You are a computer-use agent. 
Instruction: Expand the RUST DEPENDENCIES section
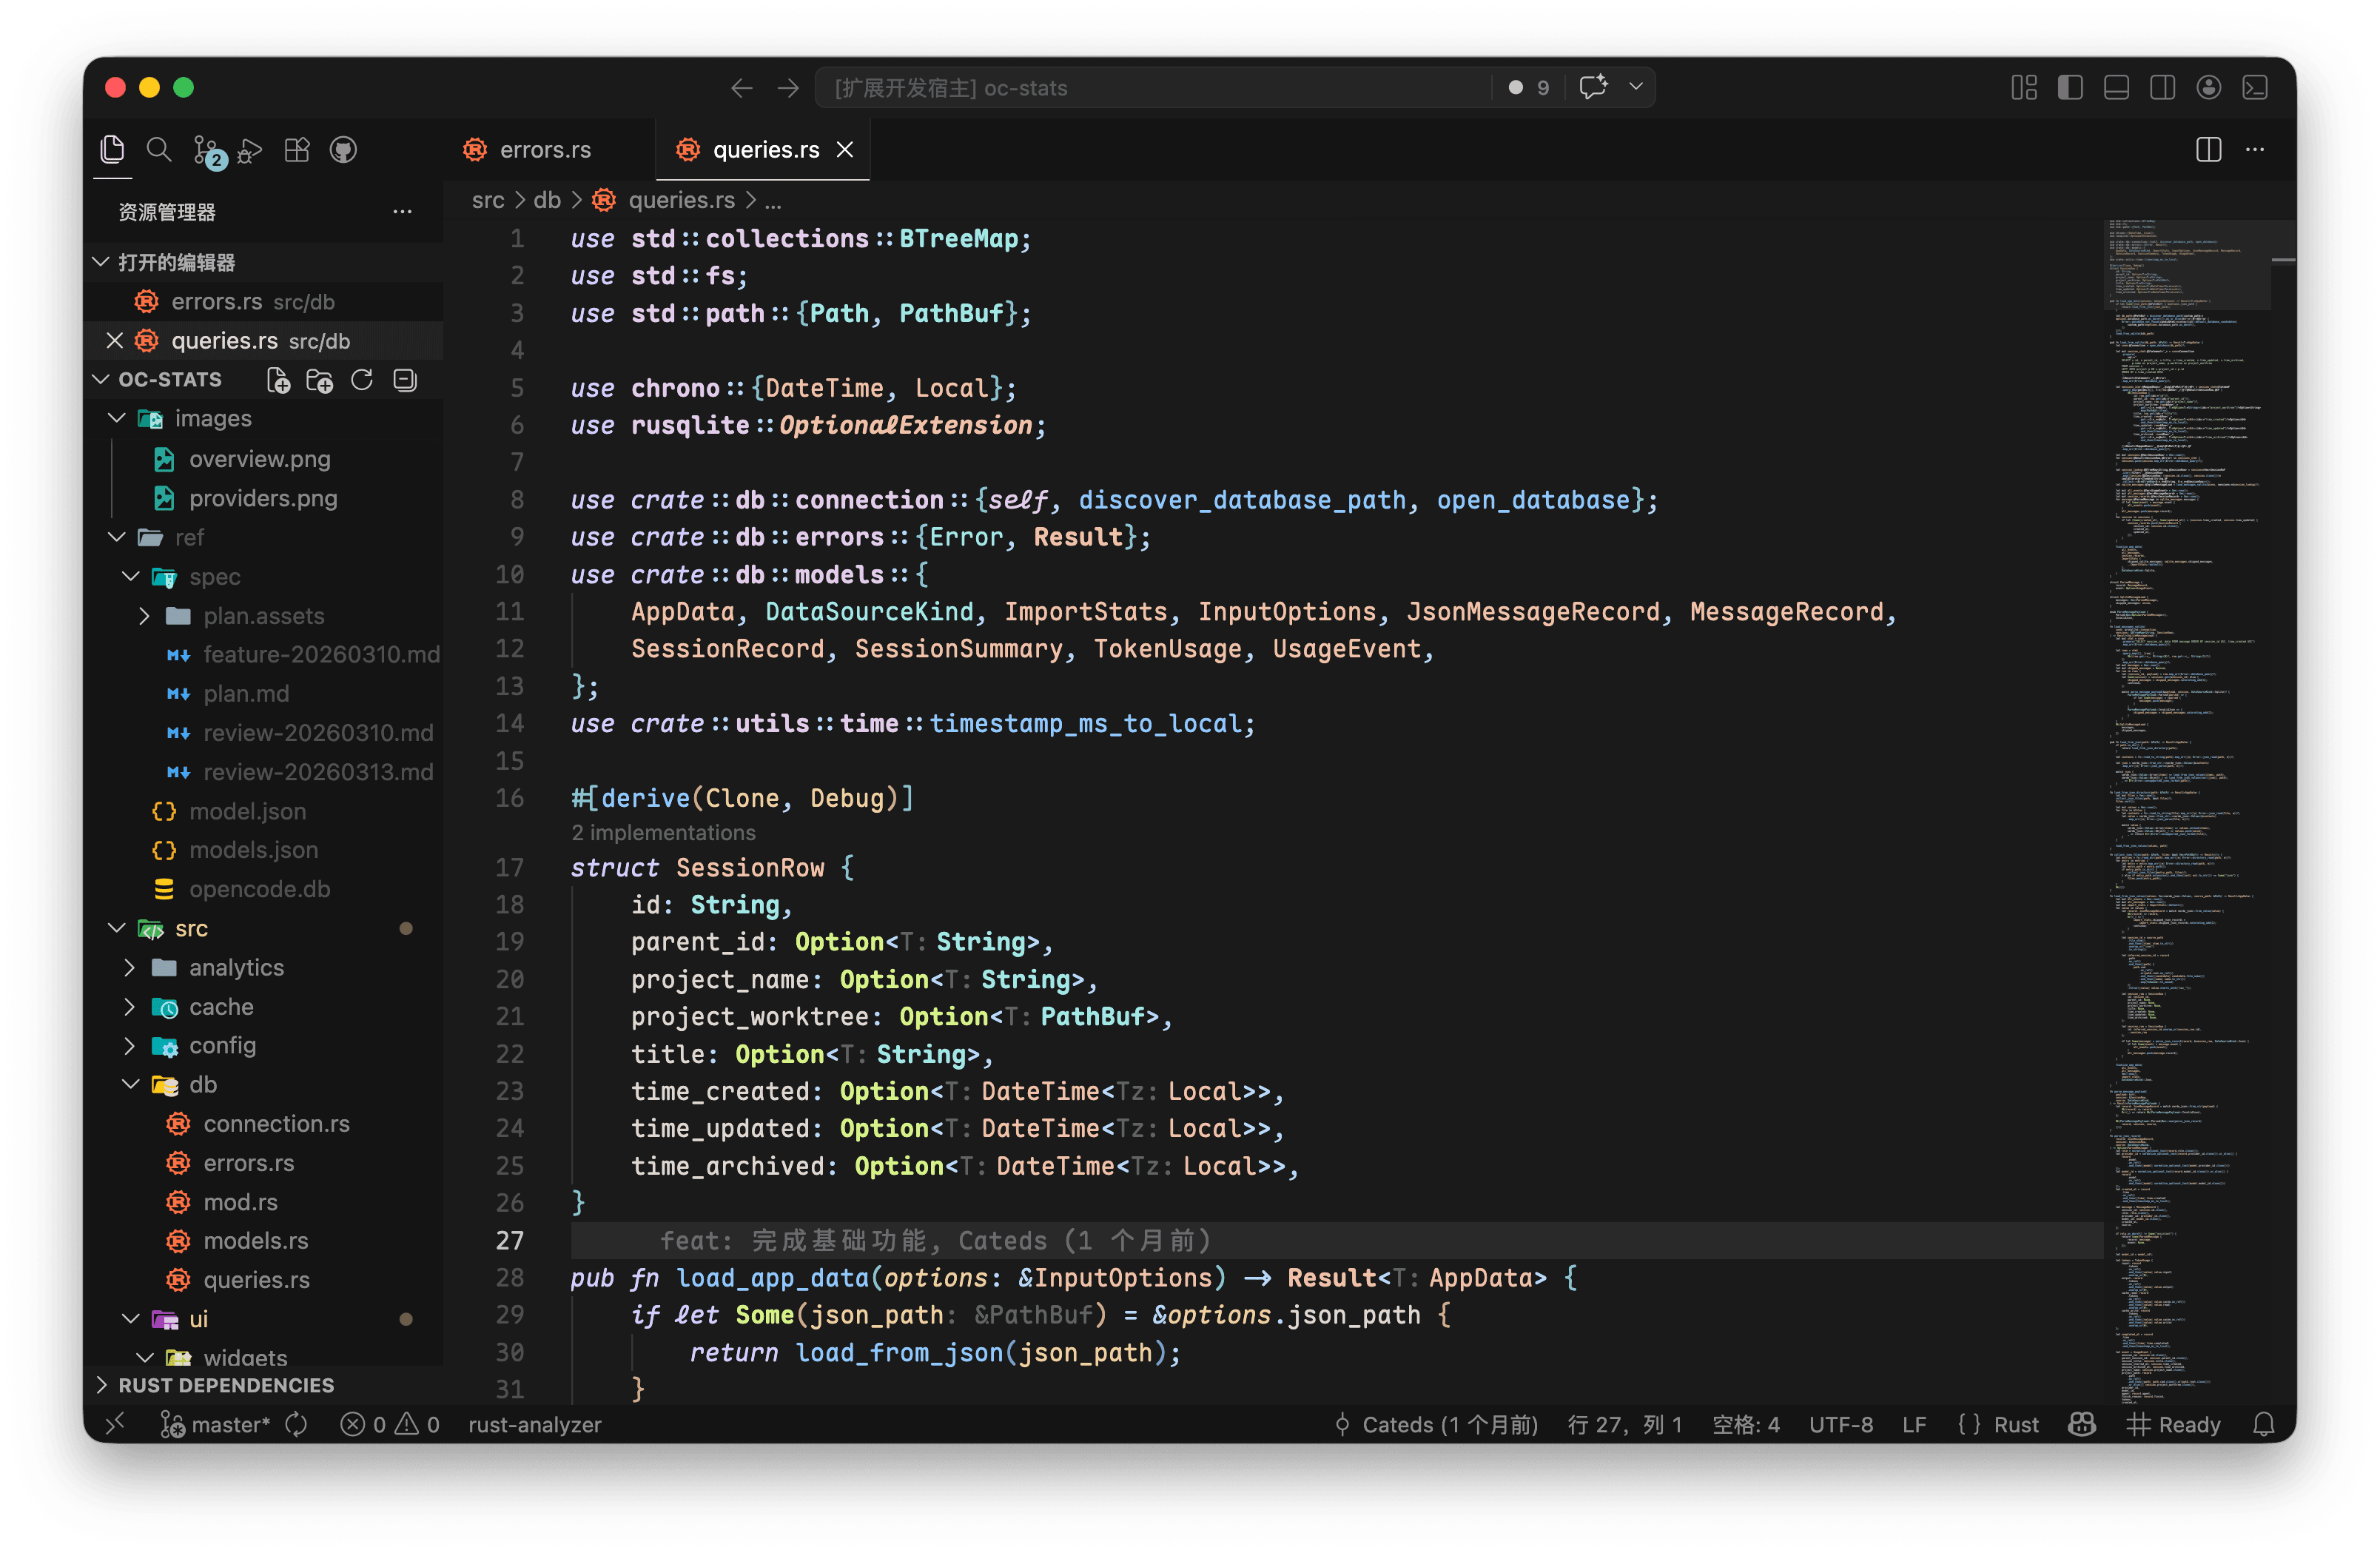263,1385
